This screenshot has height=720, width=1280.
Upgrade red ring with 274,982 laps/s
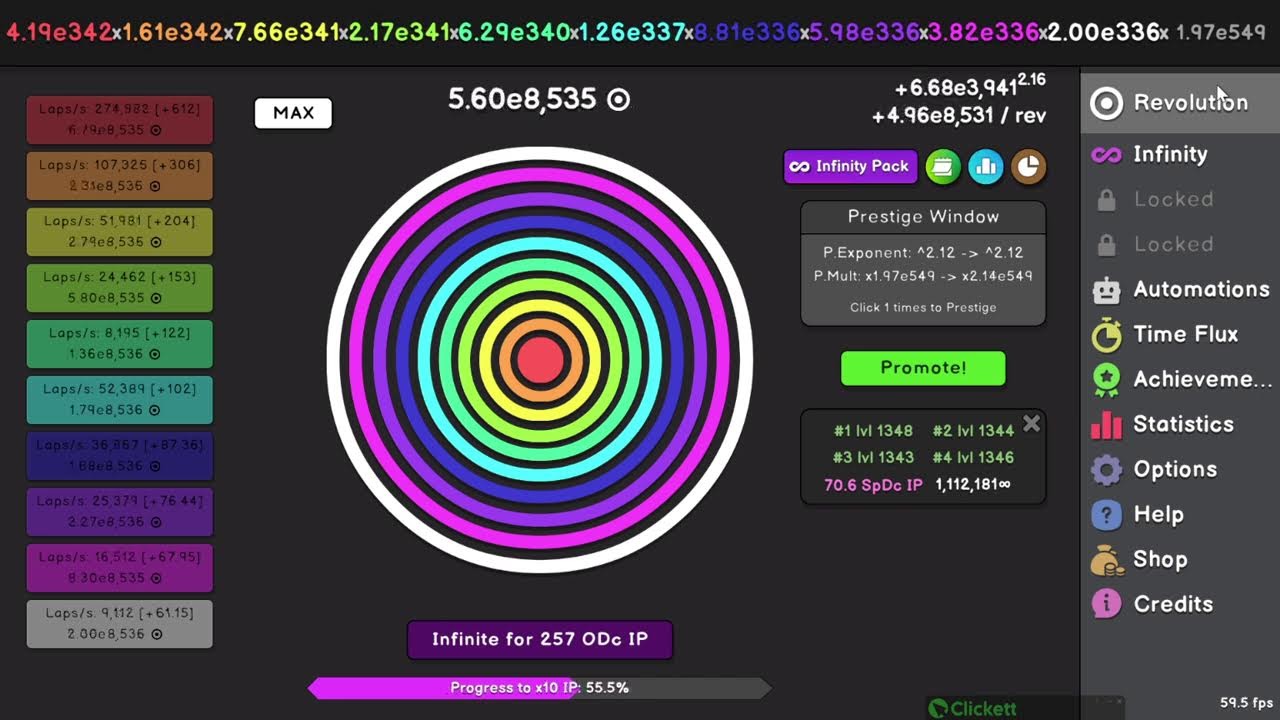click(x=120, y=120)
